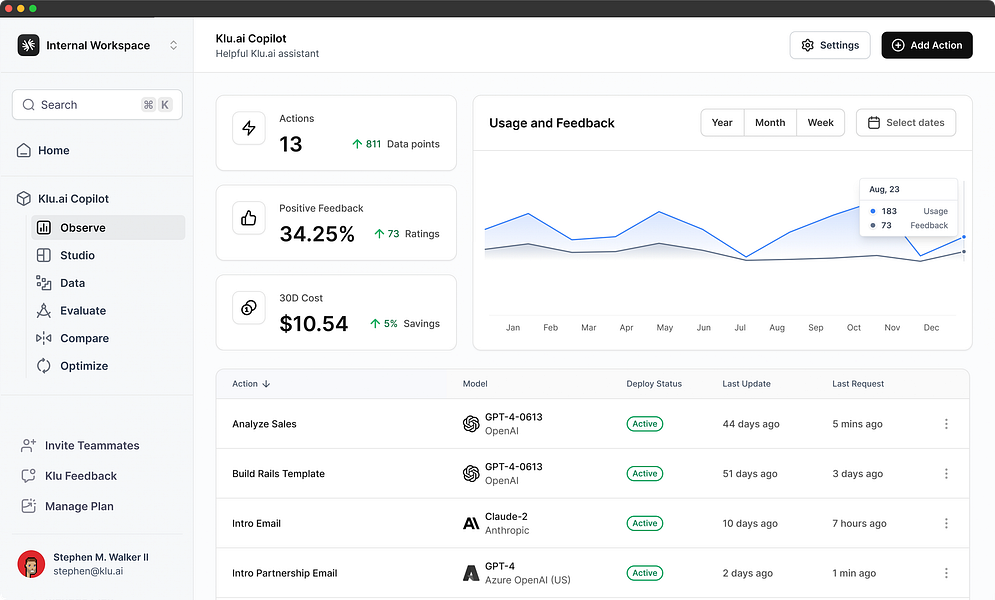Switch chart range to Week
995x600 pixels.
click(x=820, y=122)
